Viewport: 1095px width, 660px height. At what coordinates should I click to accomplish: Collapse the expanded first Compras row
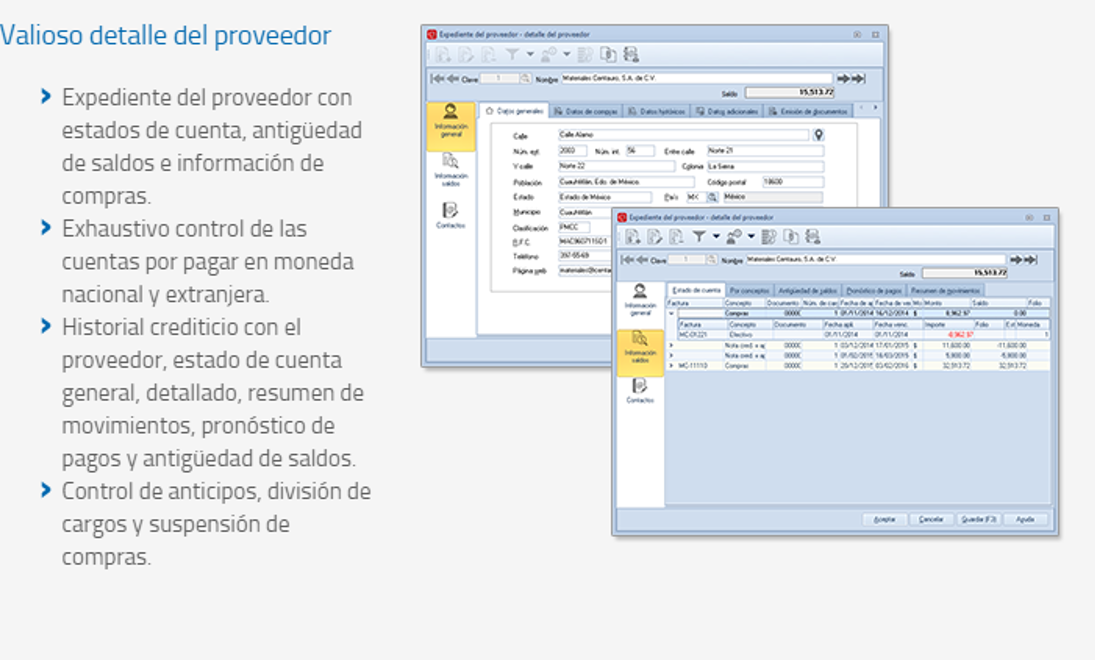[672, 313]
